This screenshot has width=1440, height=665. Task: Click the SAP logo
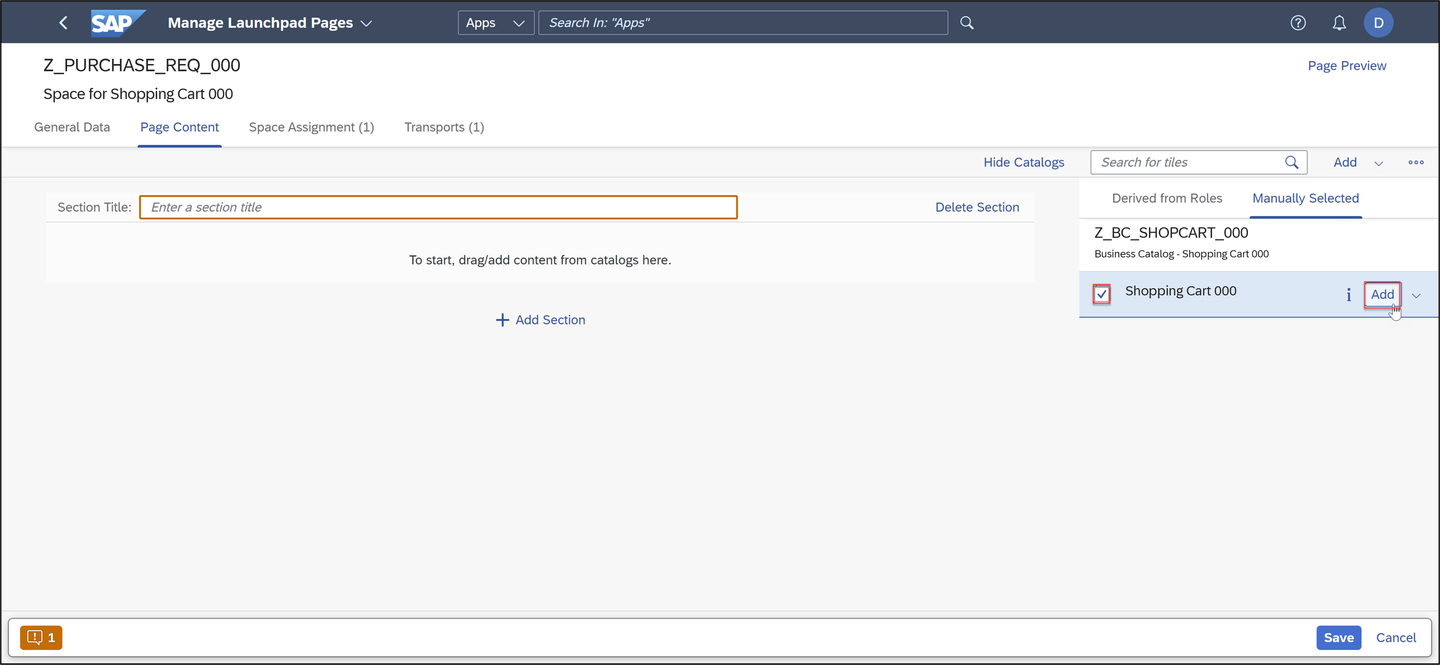pos(118,22)
